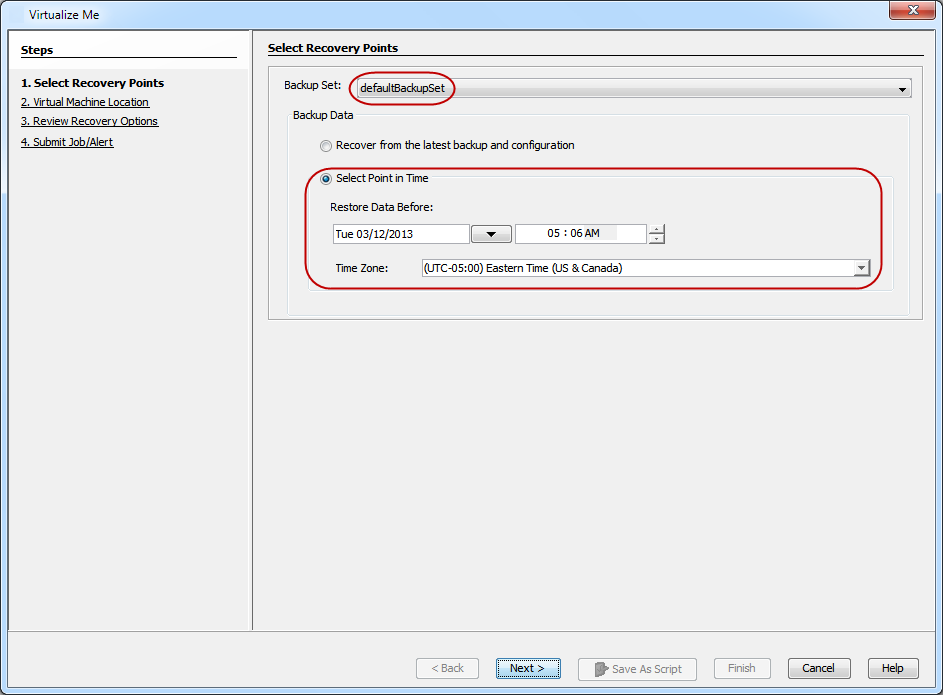This screenshot has height=695, width=943.
Task: Choose the 'Select Point in Time' radio button
Action: coord(326,179)
